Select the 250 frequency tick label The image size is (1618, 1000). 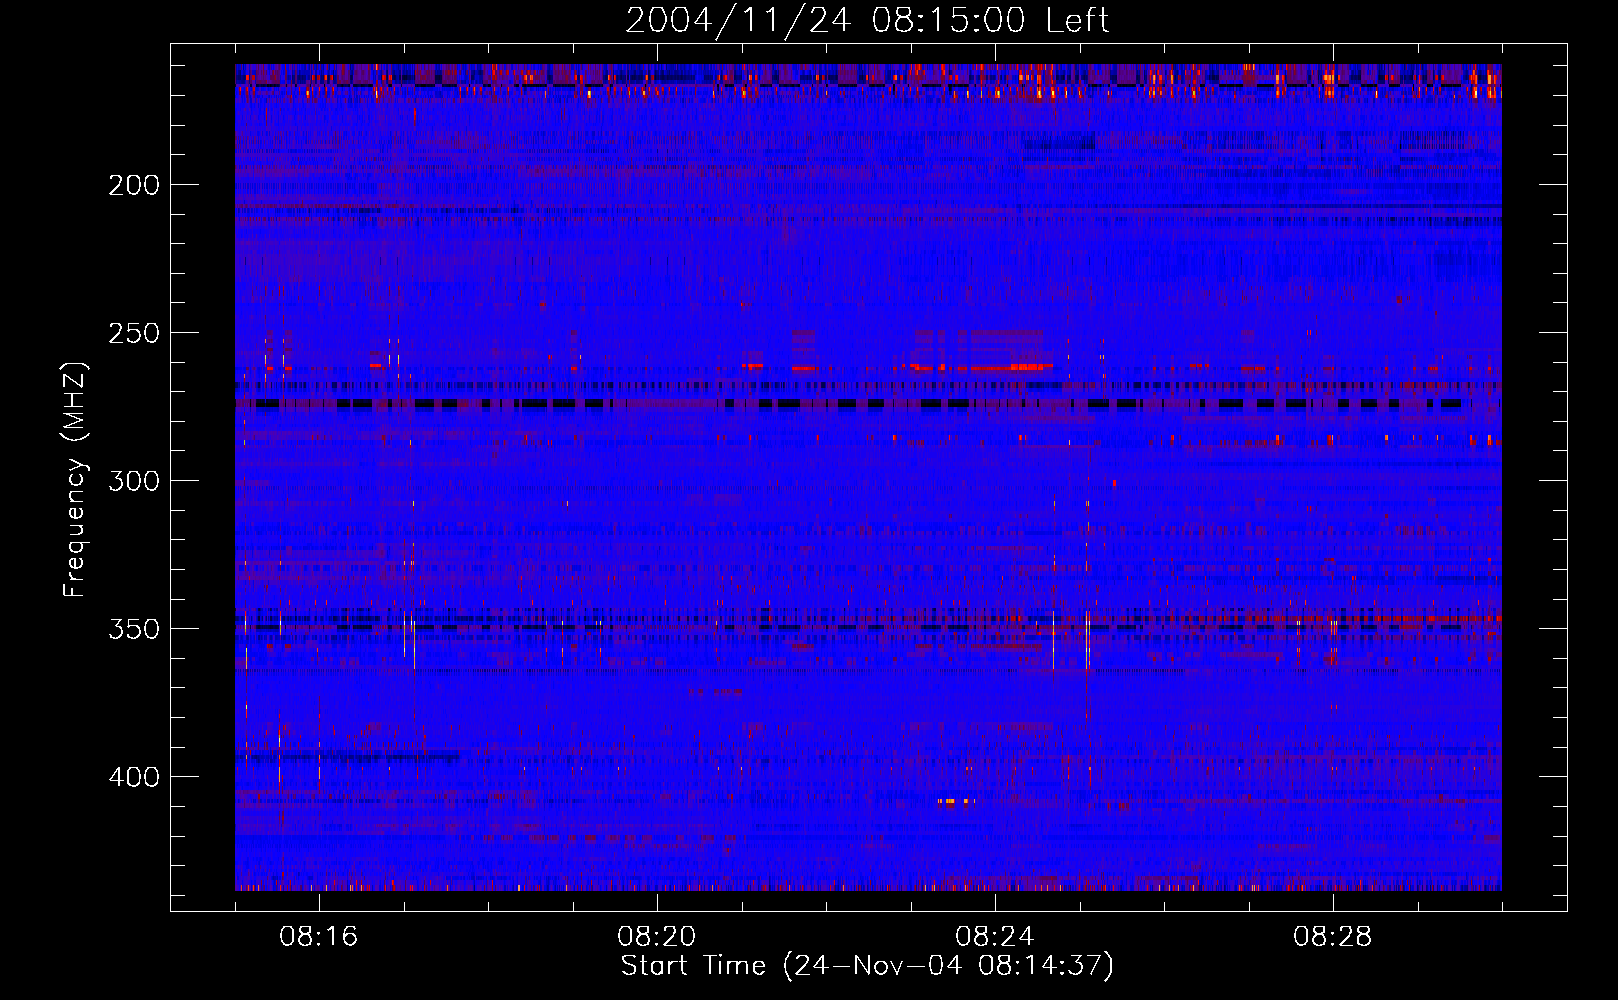[x=133, y=332]
